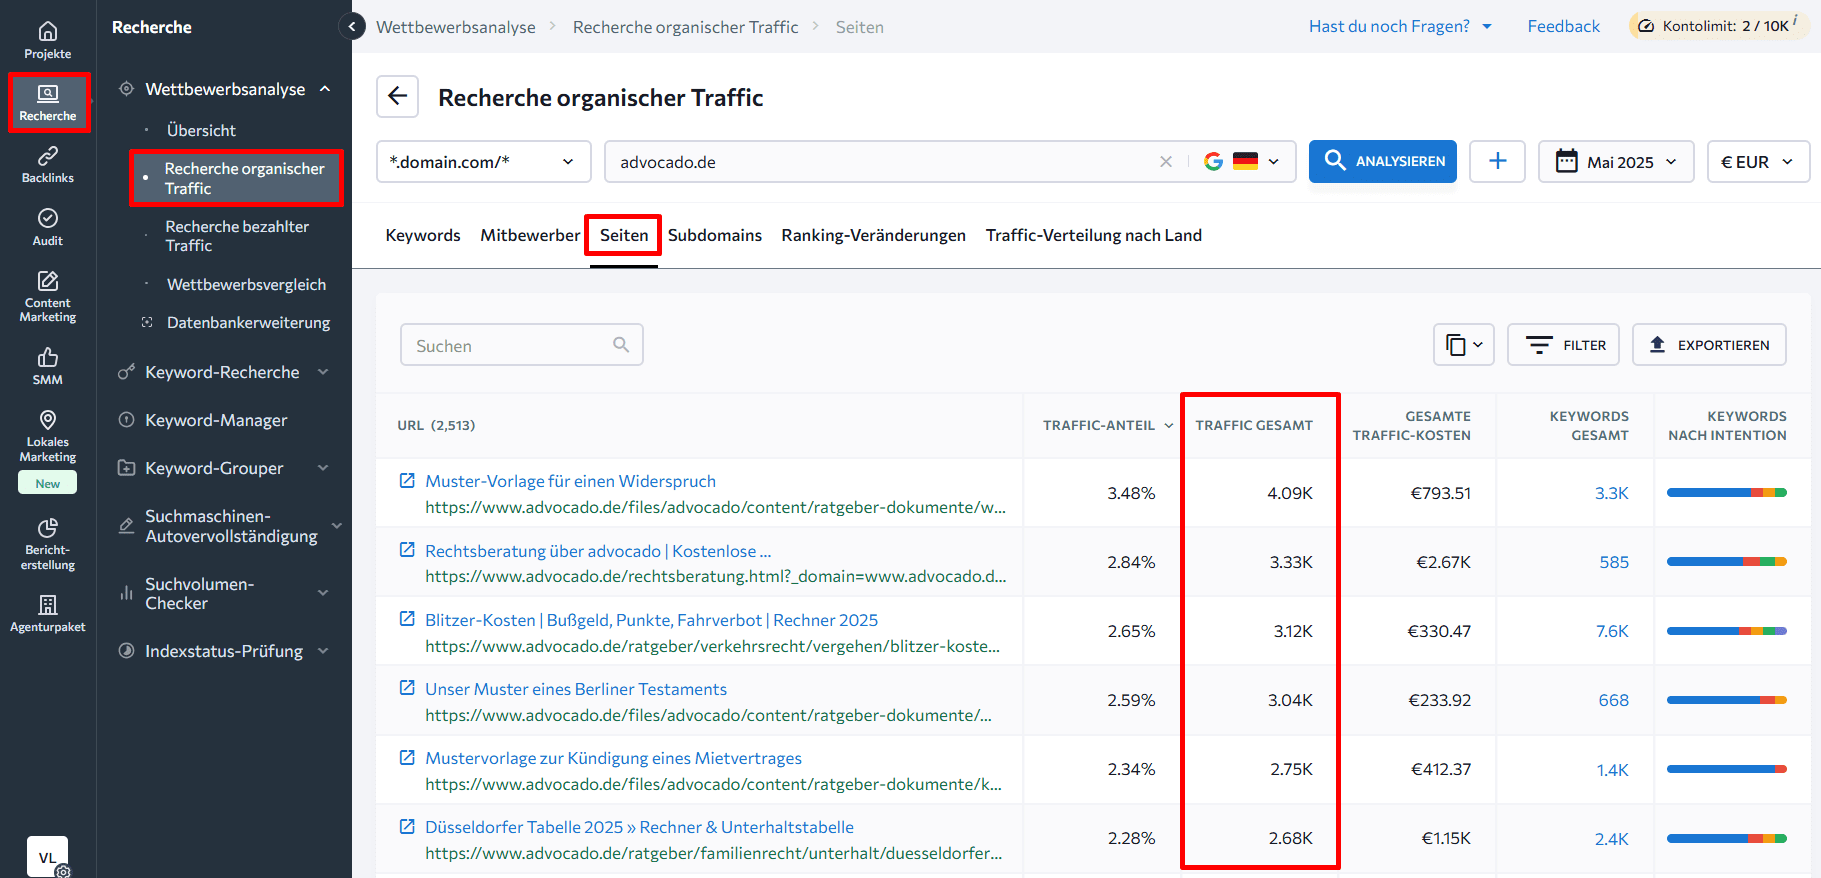1821x878 pixels.
Task: Click the plus add button
Action: click(x=1497, y=161)
